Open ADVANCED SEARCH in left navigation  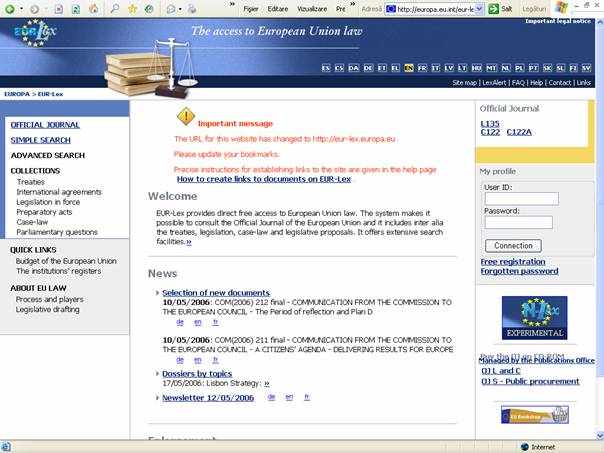coord(48,156)
